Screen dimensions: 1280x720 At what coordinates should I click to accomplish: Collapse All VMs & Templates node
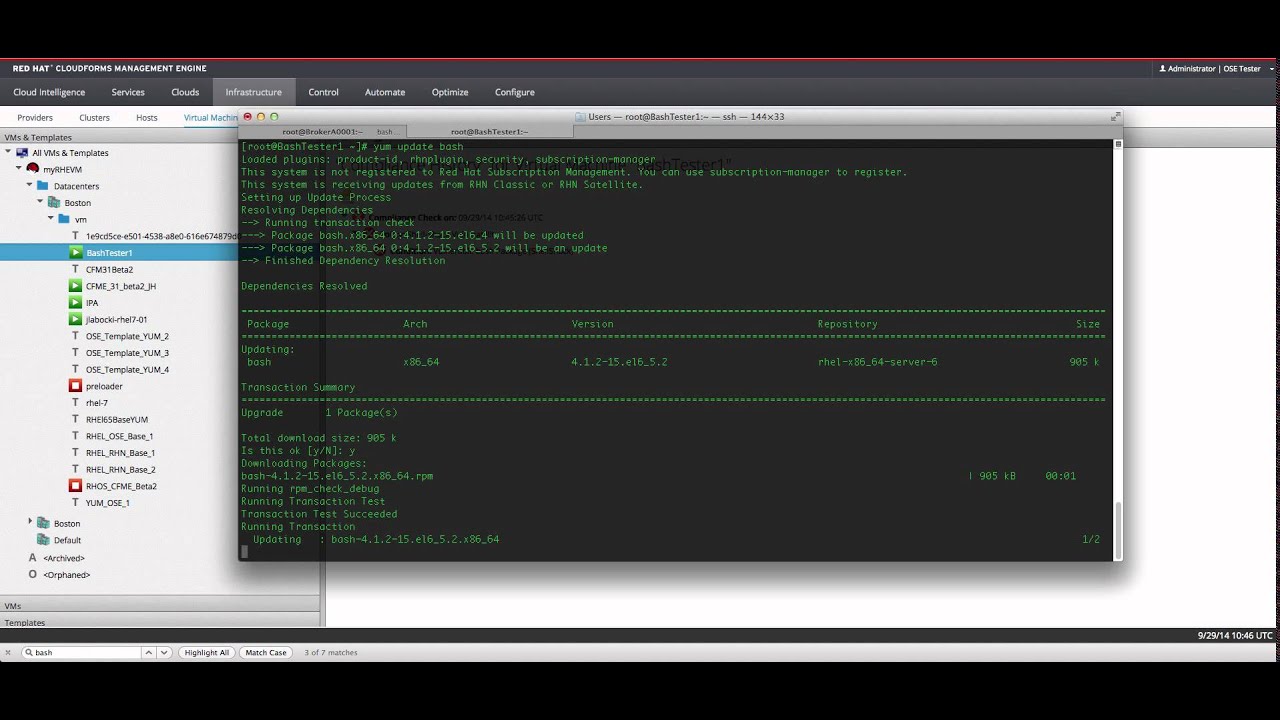tap(8, 152)
